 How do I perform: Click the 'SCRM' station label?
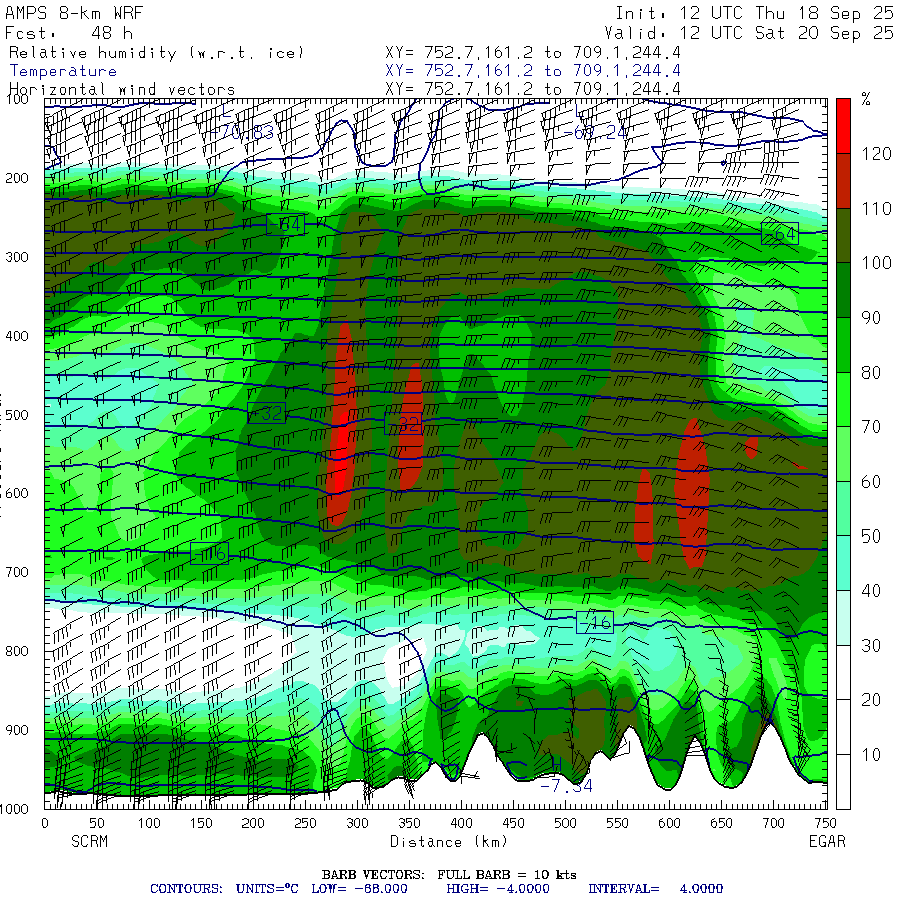(90, 841)
